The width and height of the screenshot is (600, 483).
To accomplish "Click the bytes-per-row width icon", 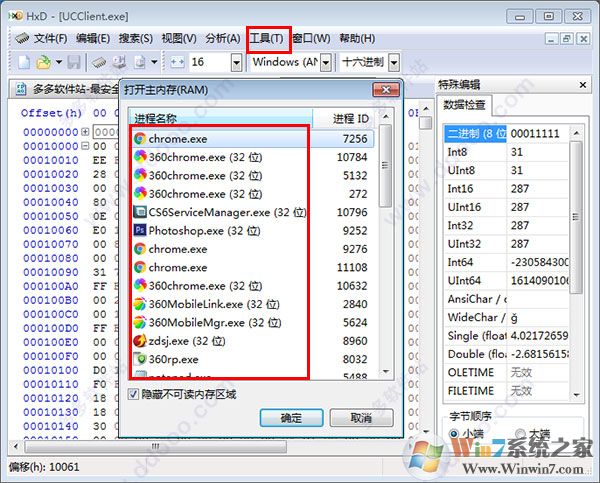I will (x=177, y=62).
